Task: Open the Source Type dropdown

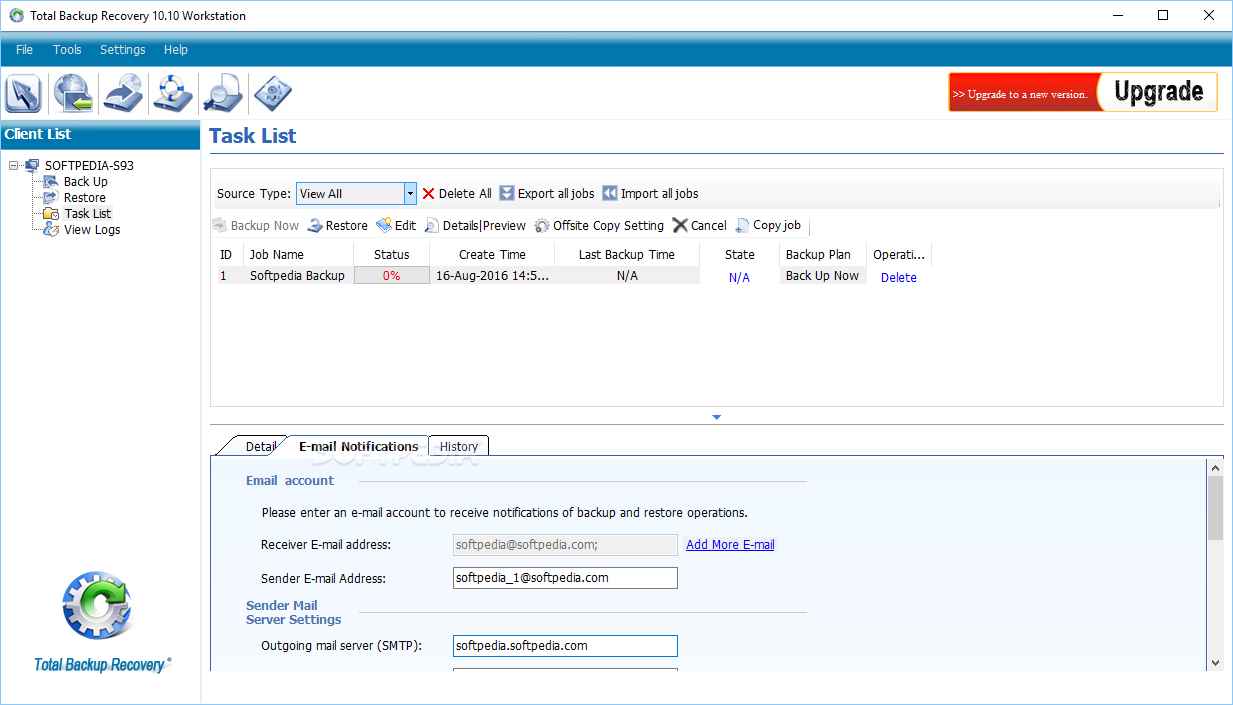Action: pos(410,194)
